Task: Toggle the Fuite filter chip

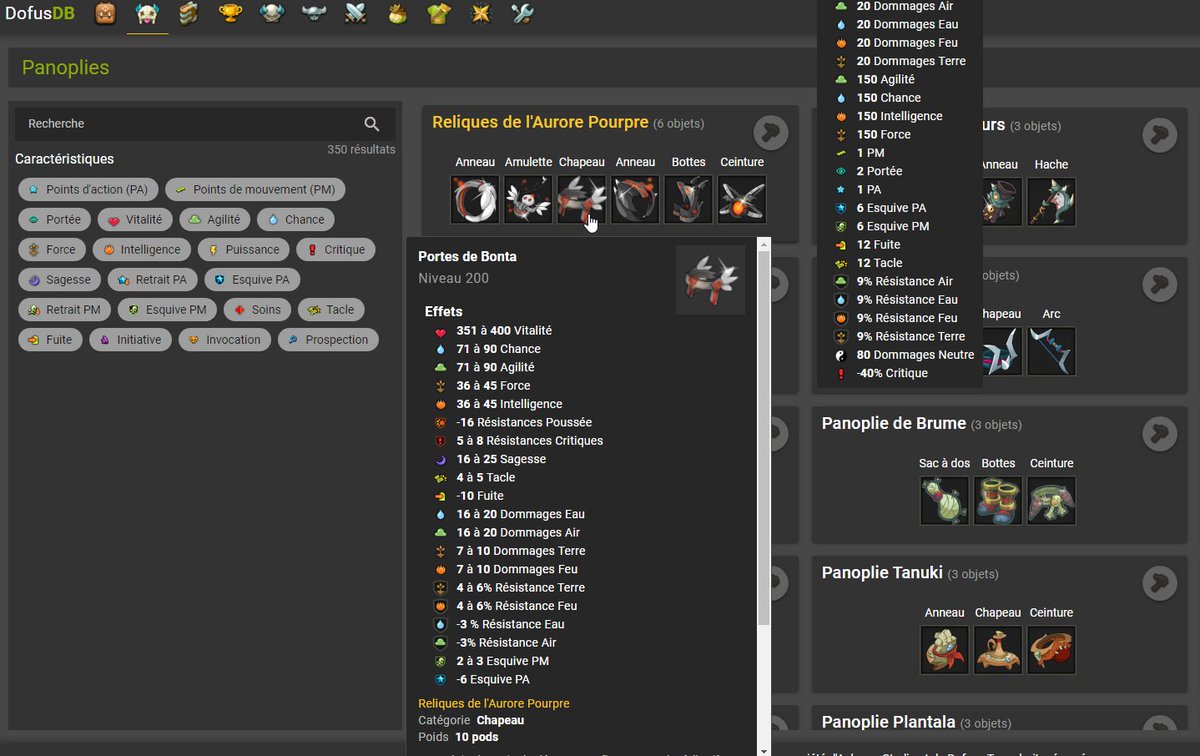Action: click(x=50, y=340)
